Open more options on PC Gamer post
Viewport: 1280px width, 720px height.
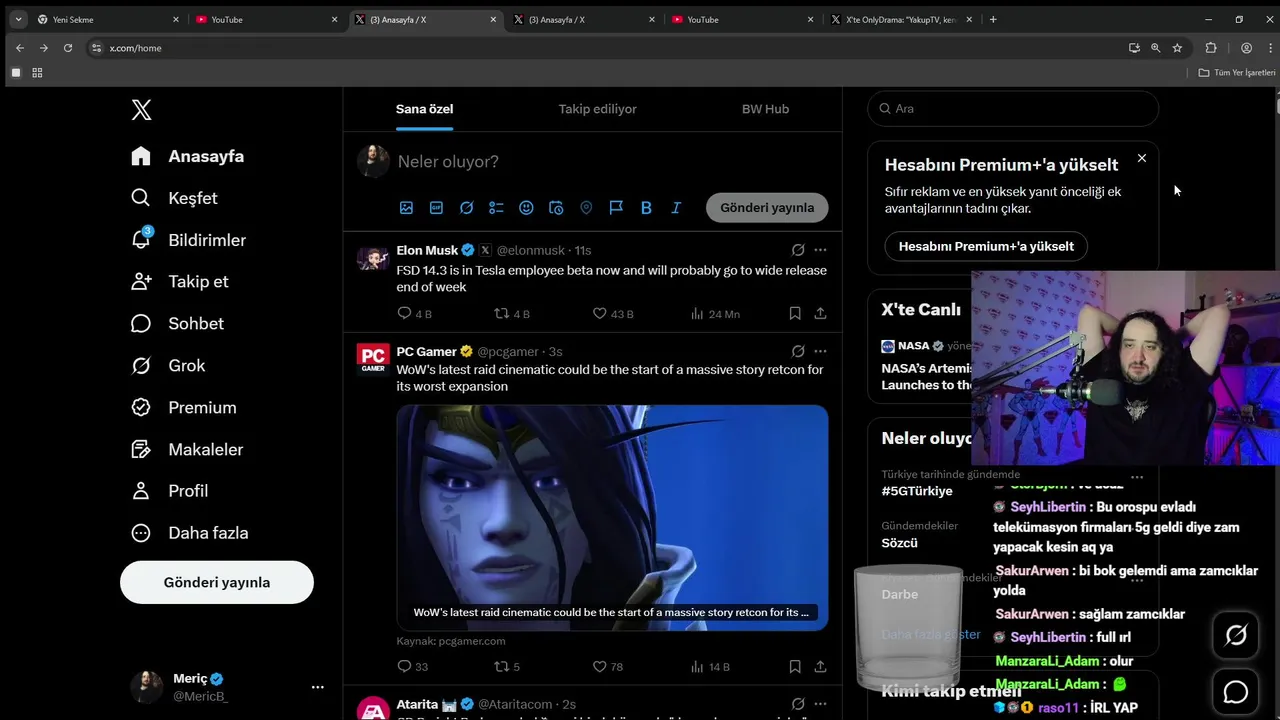click(820, 352)
